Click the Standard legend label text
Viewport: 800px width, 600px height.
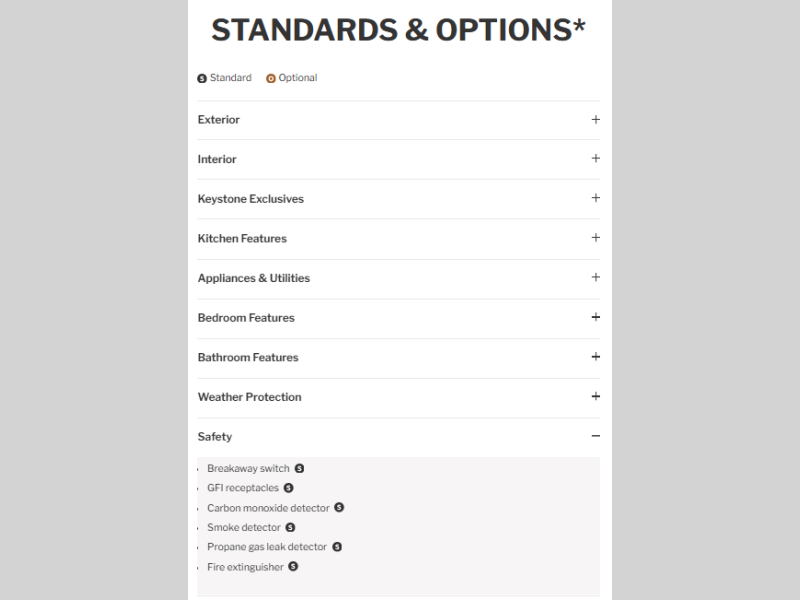coord(231,78)
